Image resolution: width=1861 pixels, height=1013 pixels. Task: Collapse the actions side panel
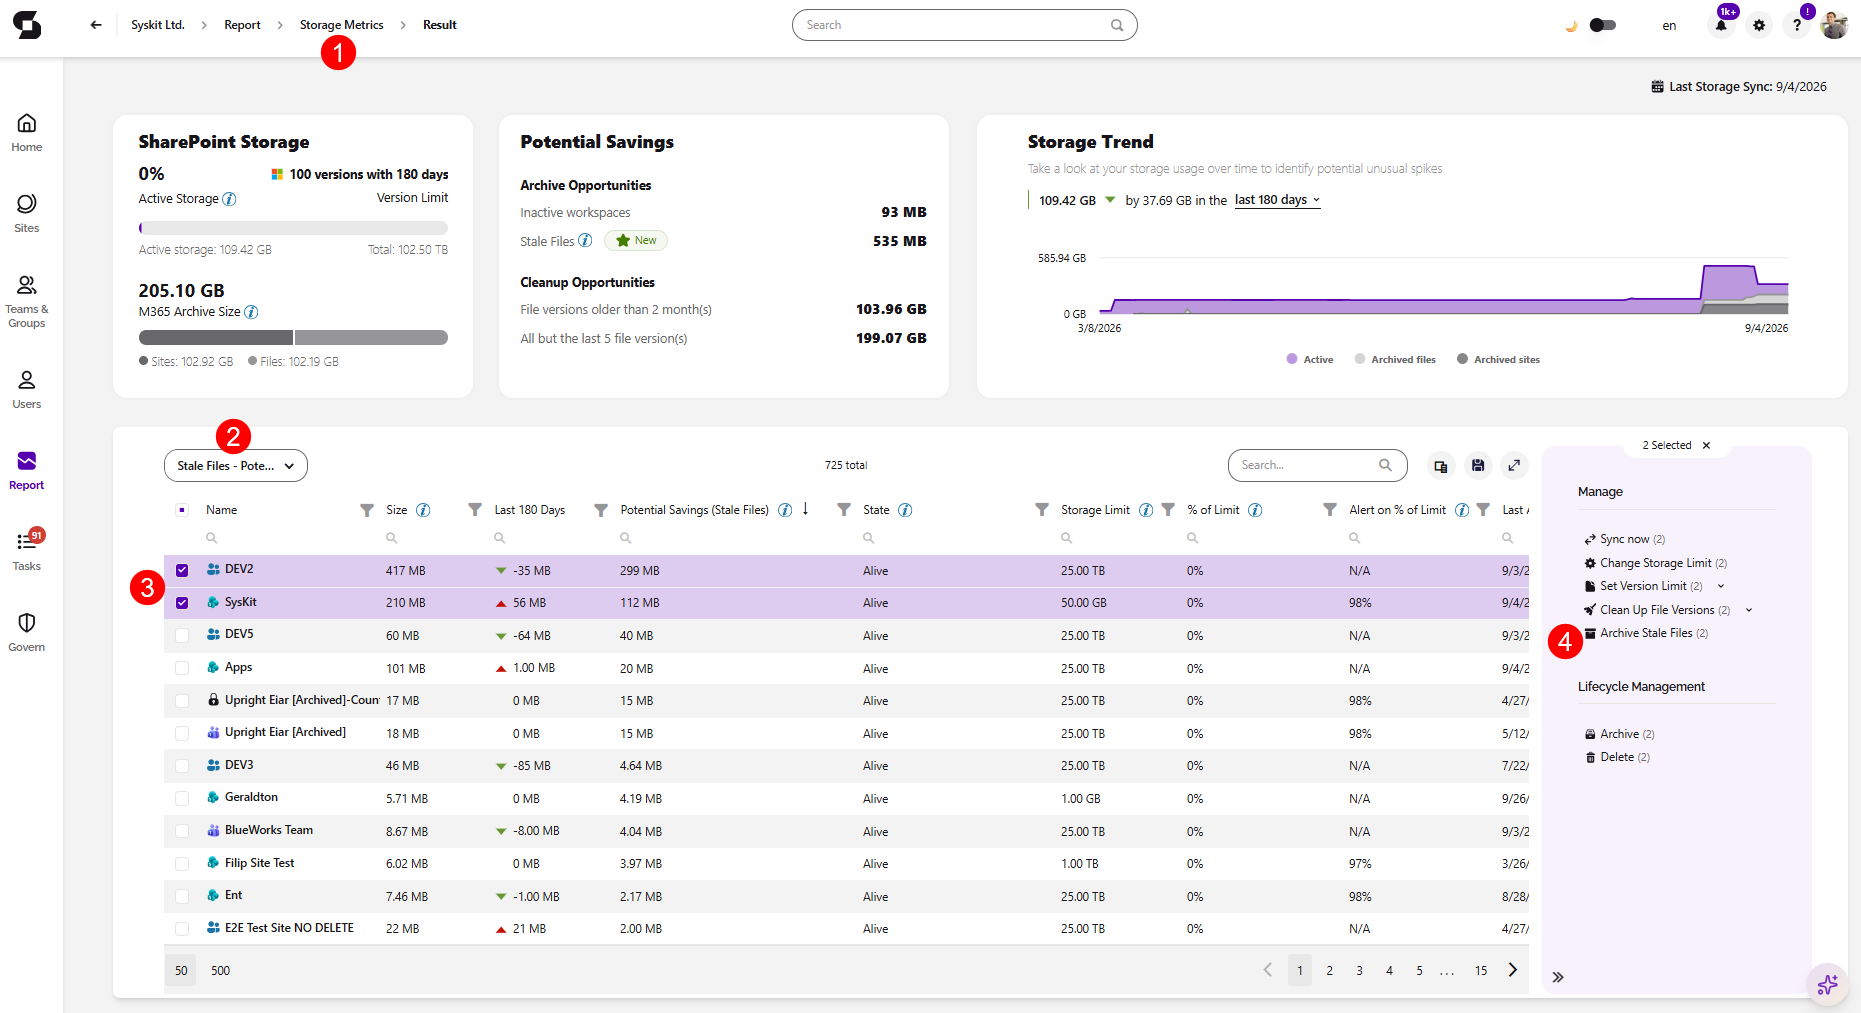[1558, 977]
